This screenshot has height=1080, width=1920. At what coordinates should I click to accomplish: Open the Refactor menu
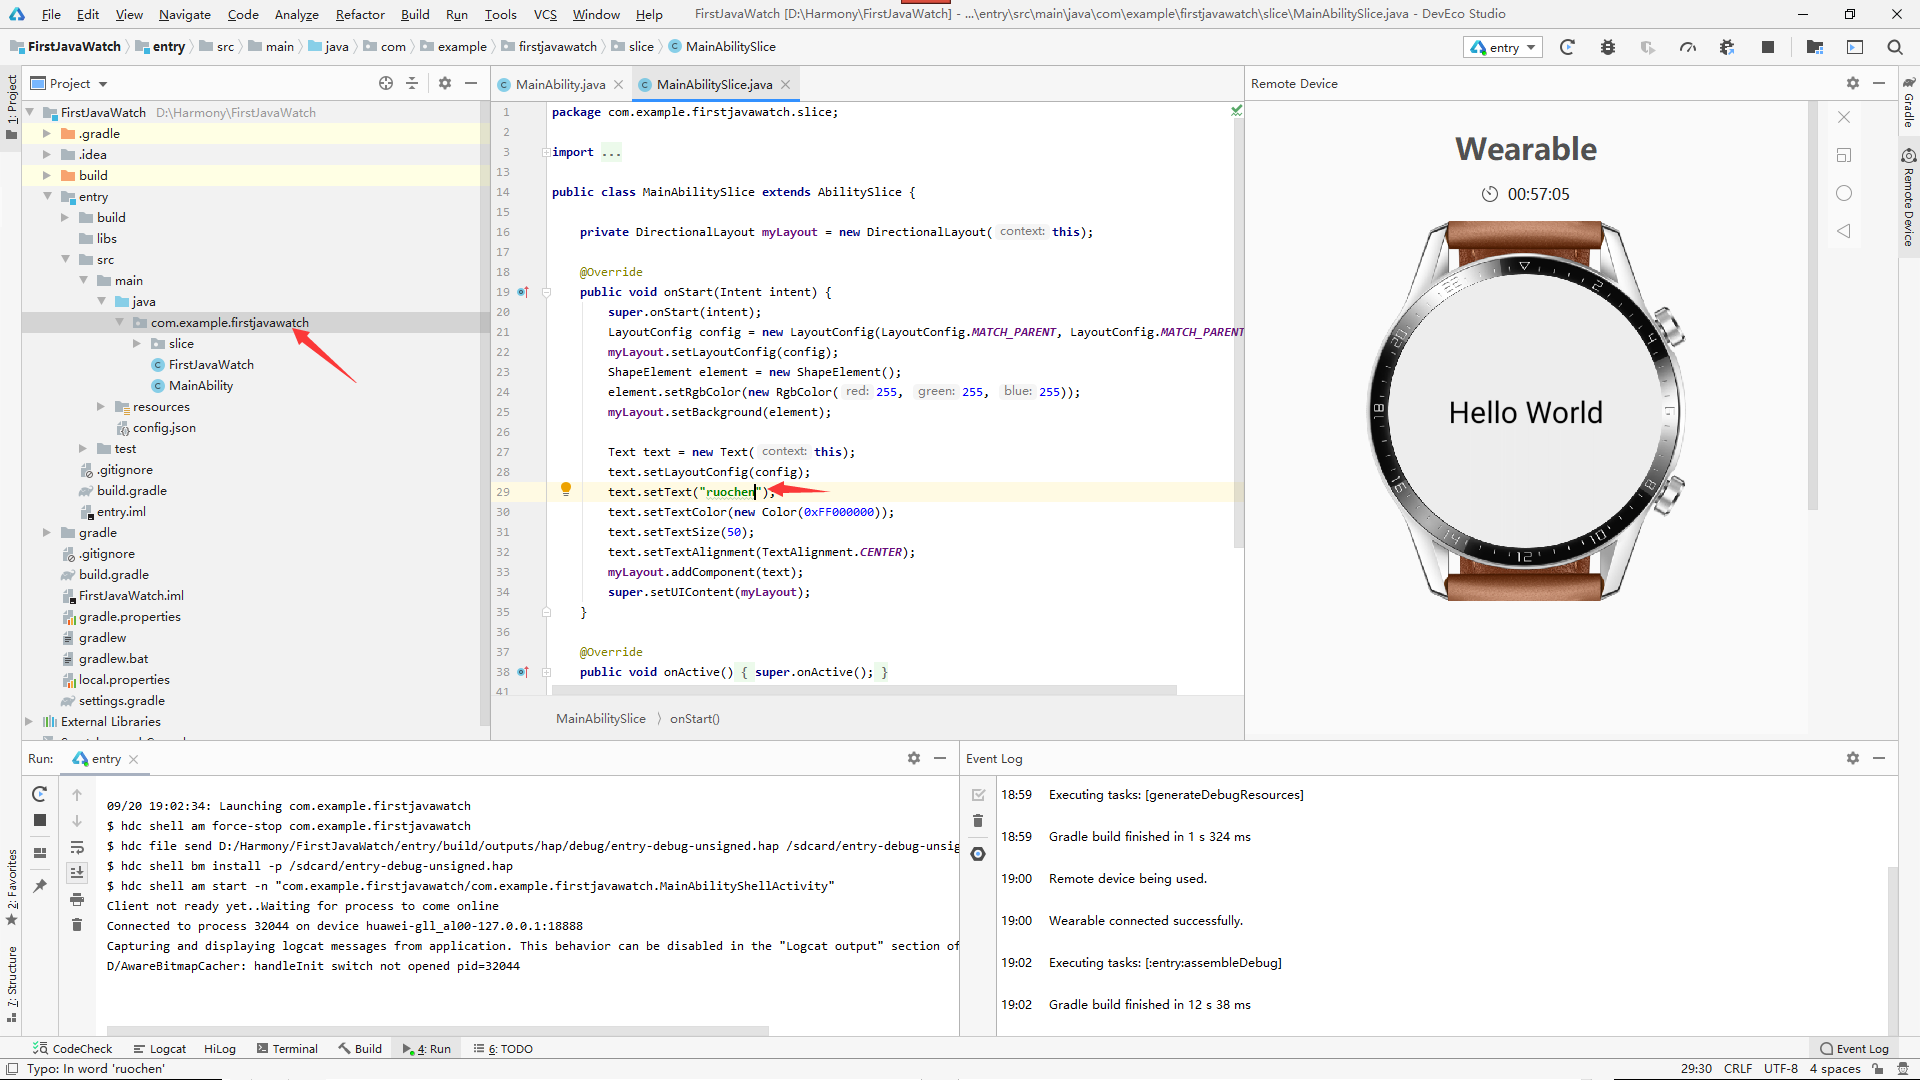coord(359,14)
